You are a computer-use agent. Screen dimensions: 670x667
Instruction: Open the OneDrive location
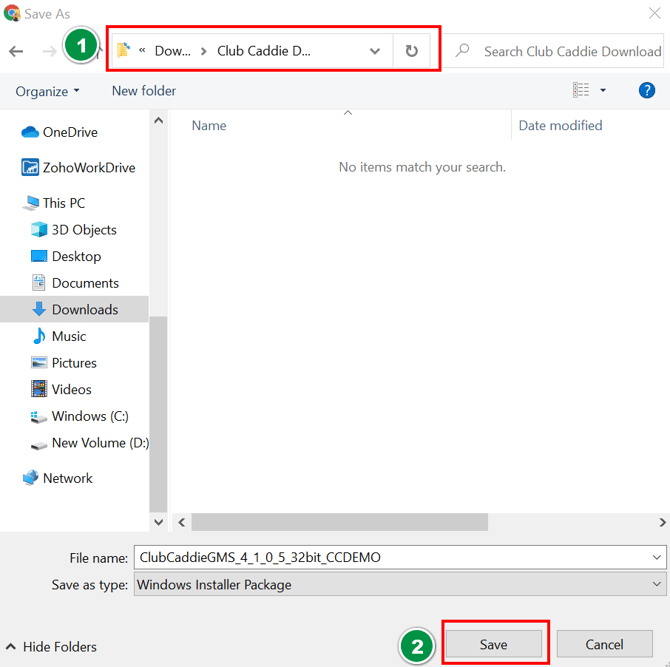(59, 132)
